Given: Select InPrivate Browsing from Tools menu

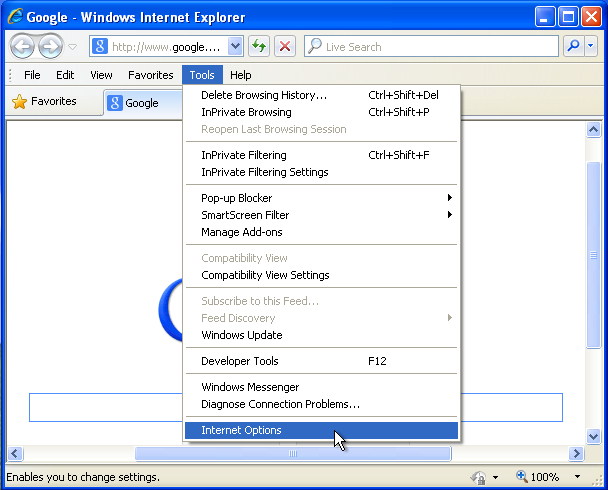Looking at the screenshot, I should tap(321, 112).
